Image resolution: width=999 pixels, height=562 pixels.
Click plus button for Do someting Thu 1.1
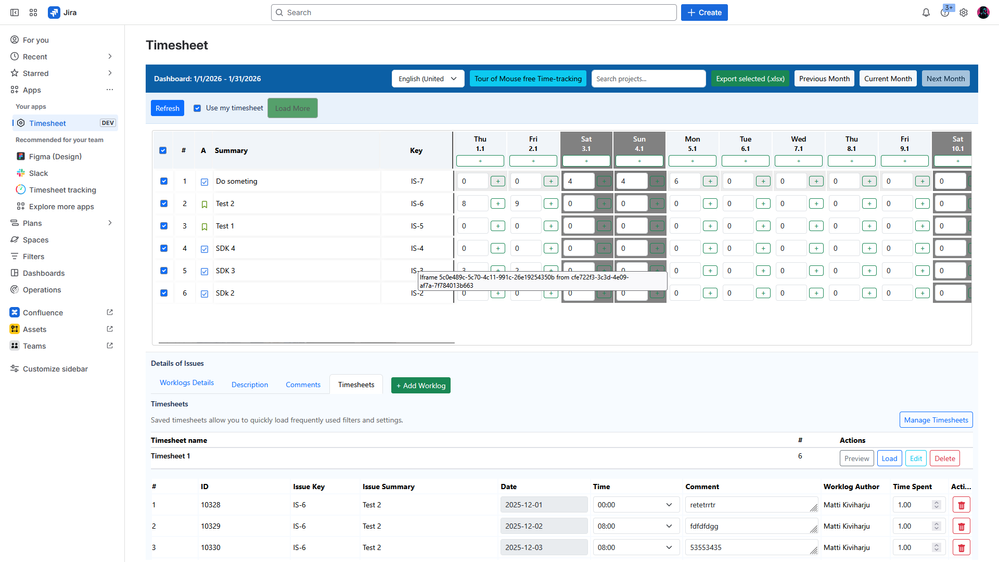pyautogui.click(x=498, y=181)
